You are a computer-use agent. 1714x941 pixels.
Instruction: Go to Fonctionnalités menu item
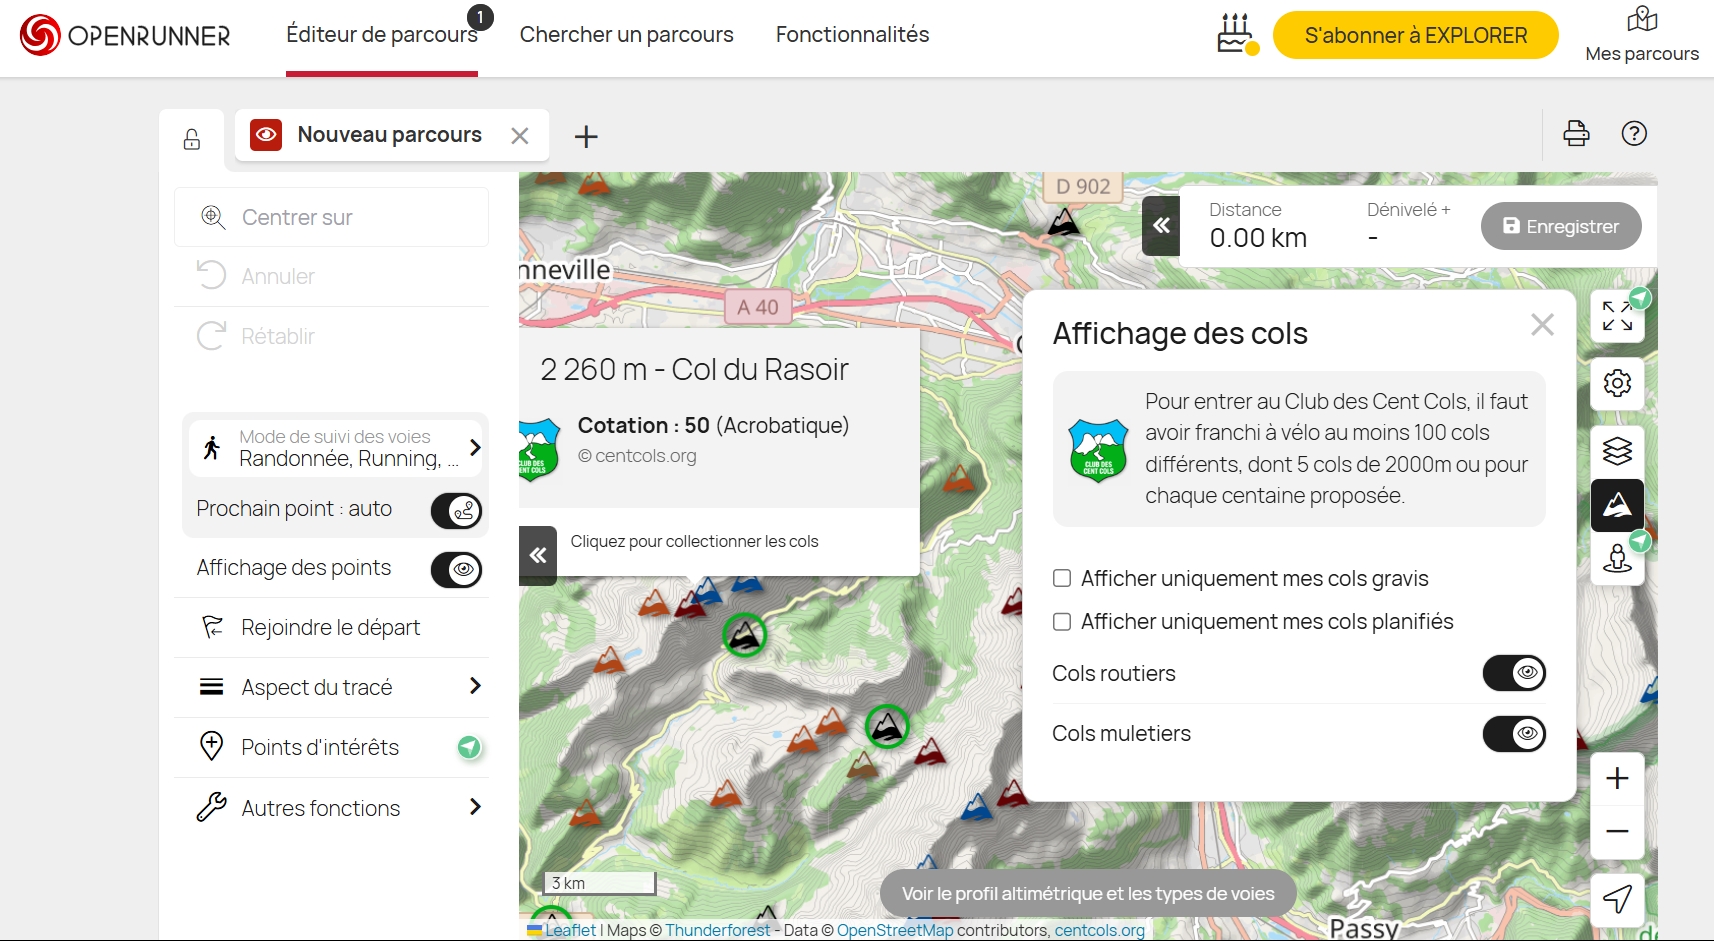point(852,35)
